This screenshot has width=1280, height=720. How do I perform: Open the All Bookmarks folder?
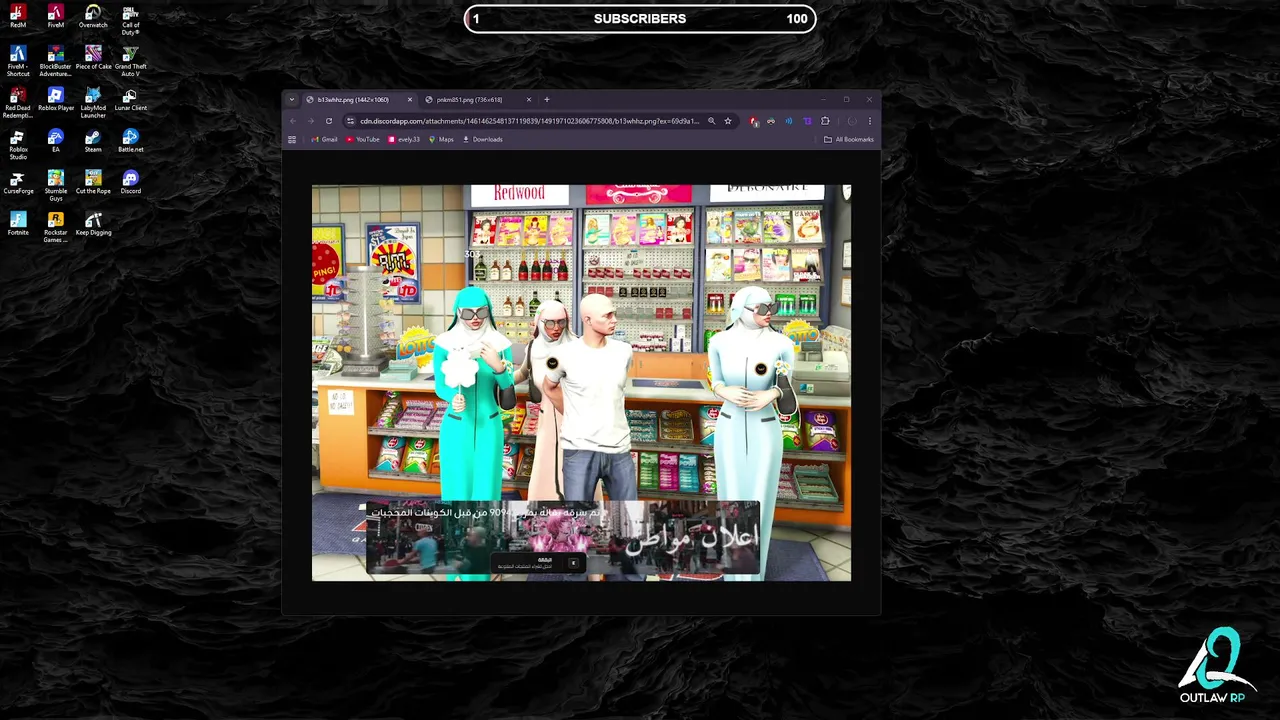[x=849, y=139]
